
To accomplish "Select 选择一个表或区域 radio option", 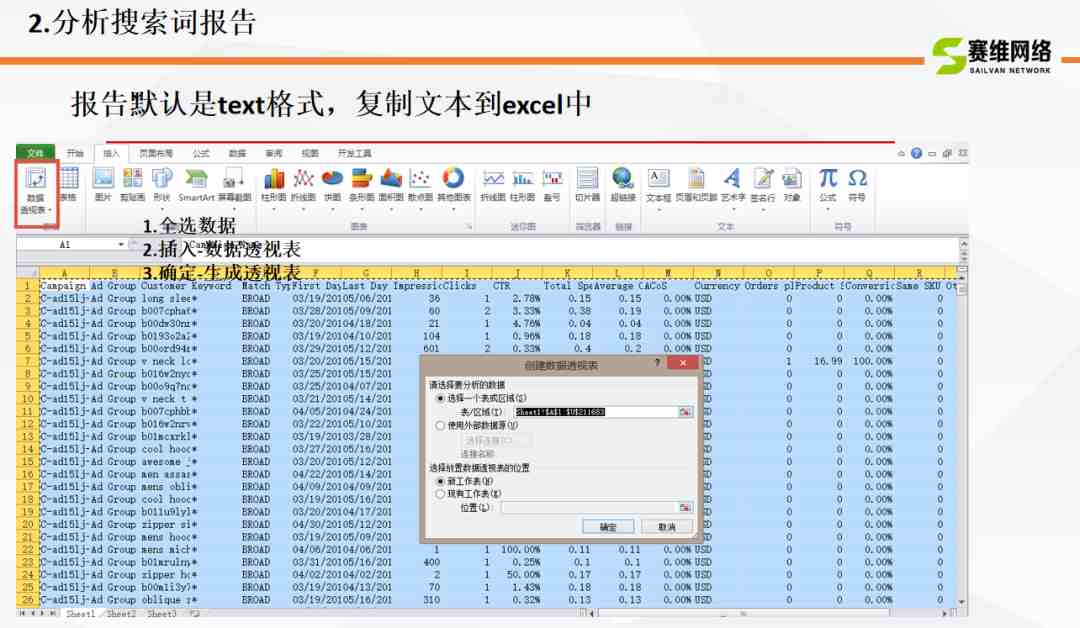I will click(x=441, y=398).
